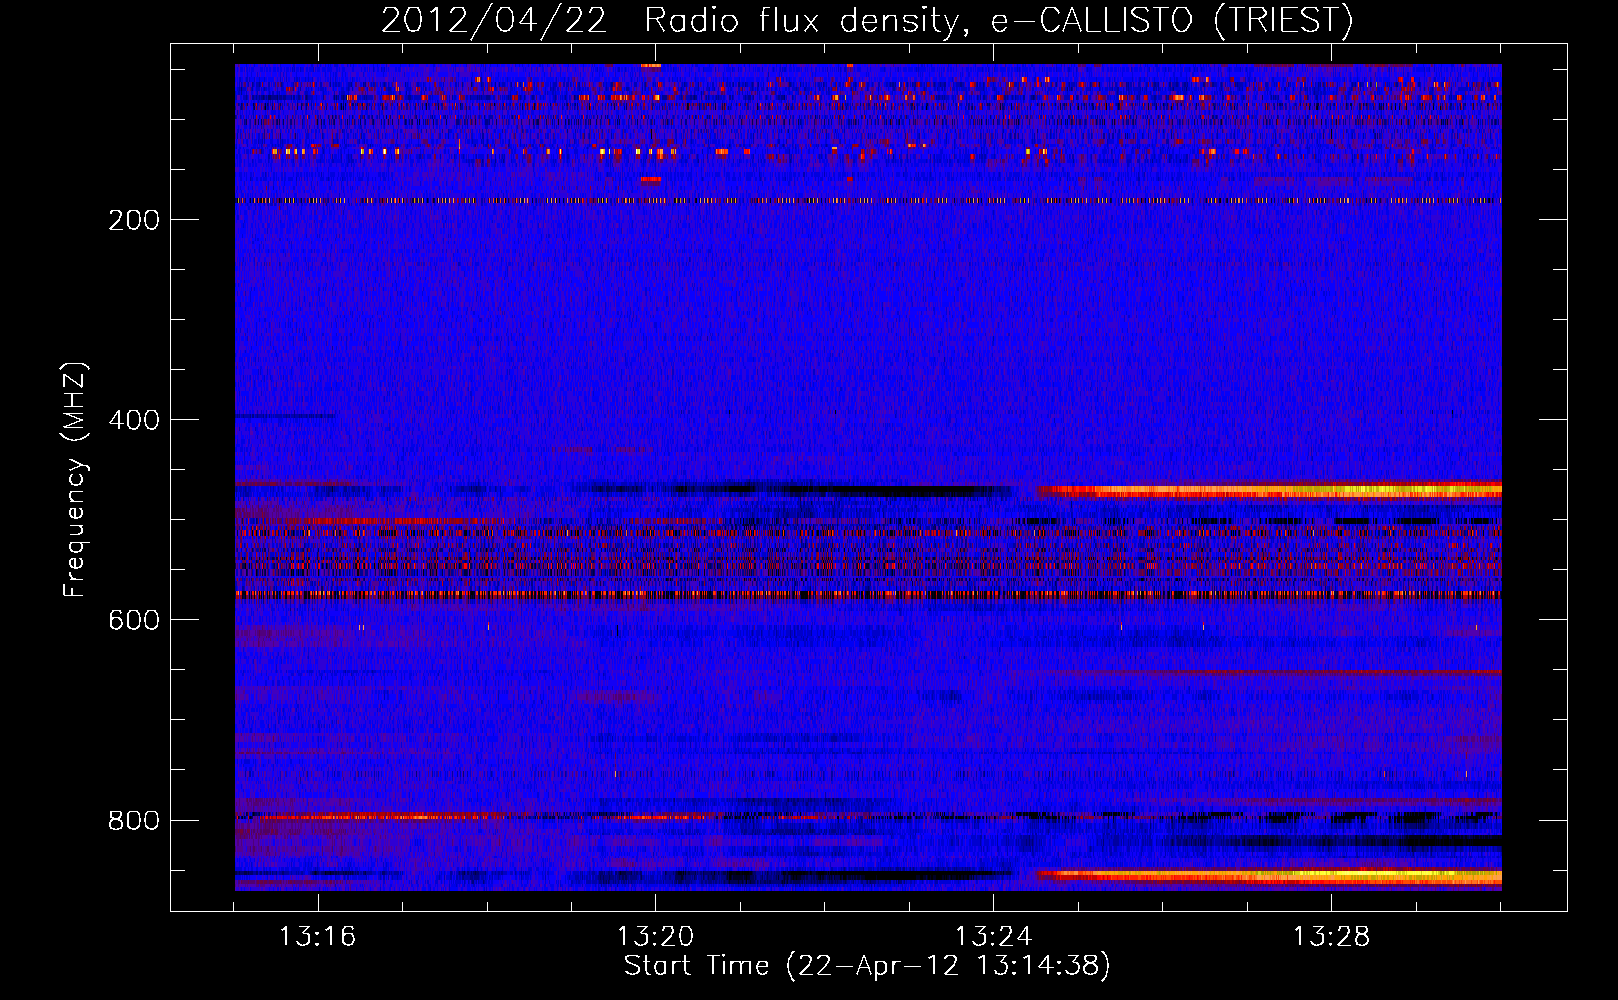
Task: Click the 'Frequency (MHZ)' axis label
Action: [74, 480]
